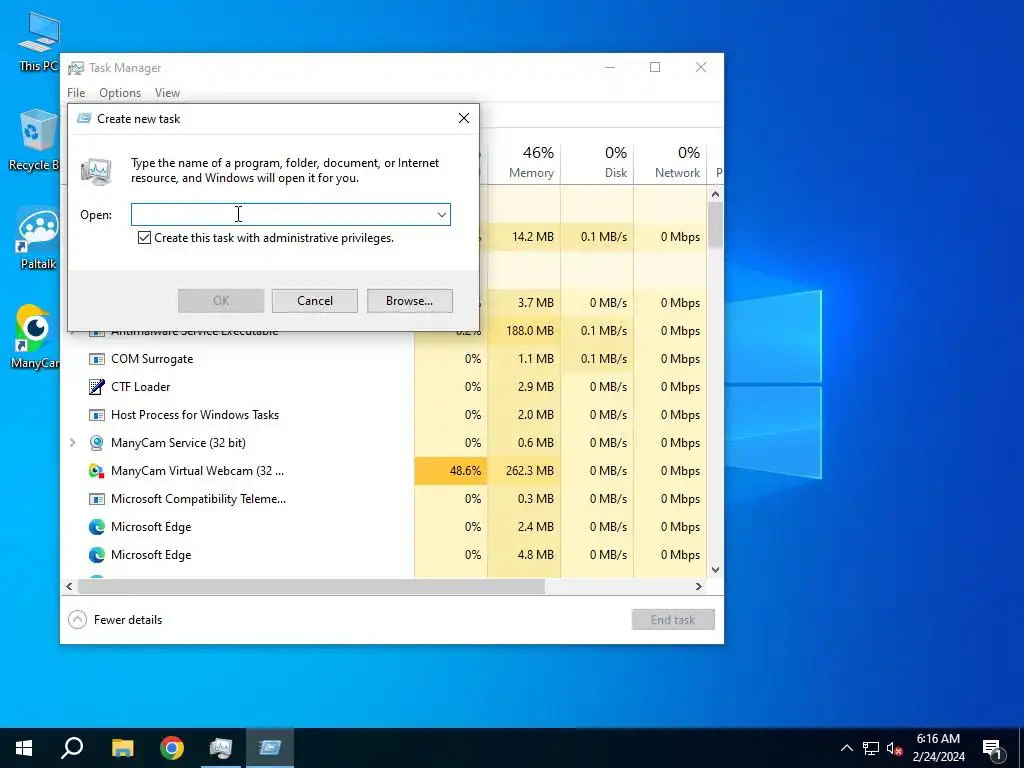Open File Explorer from the taskbar
The image size is (1024, 768).
[122, 748]
